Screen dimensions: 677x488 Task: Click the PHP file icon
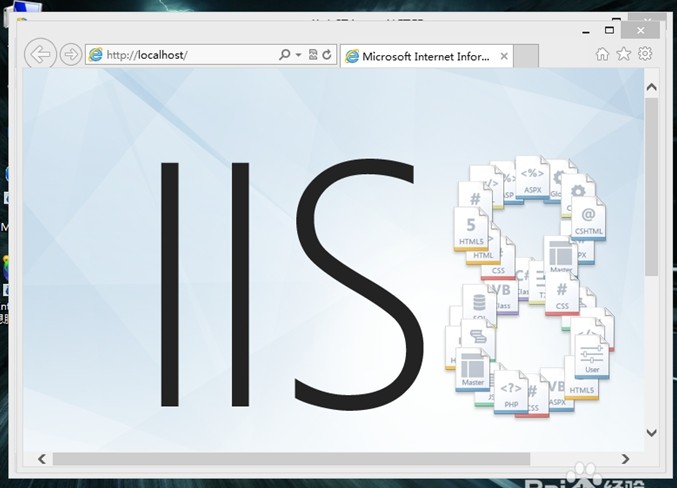tap(511, 392)
